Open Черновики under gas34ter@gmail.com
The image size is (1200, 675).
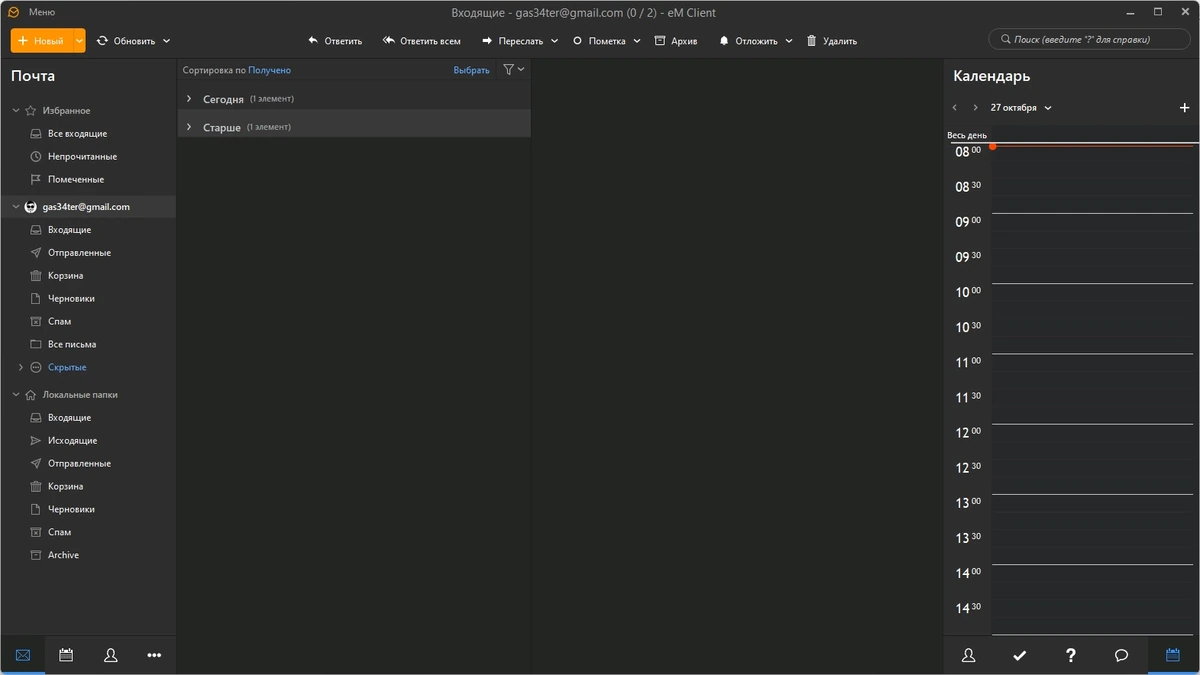tap(71, 299)
